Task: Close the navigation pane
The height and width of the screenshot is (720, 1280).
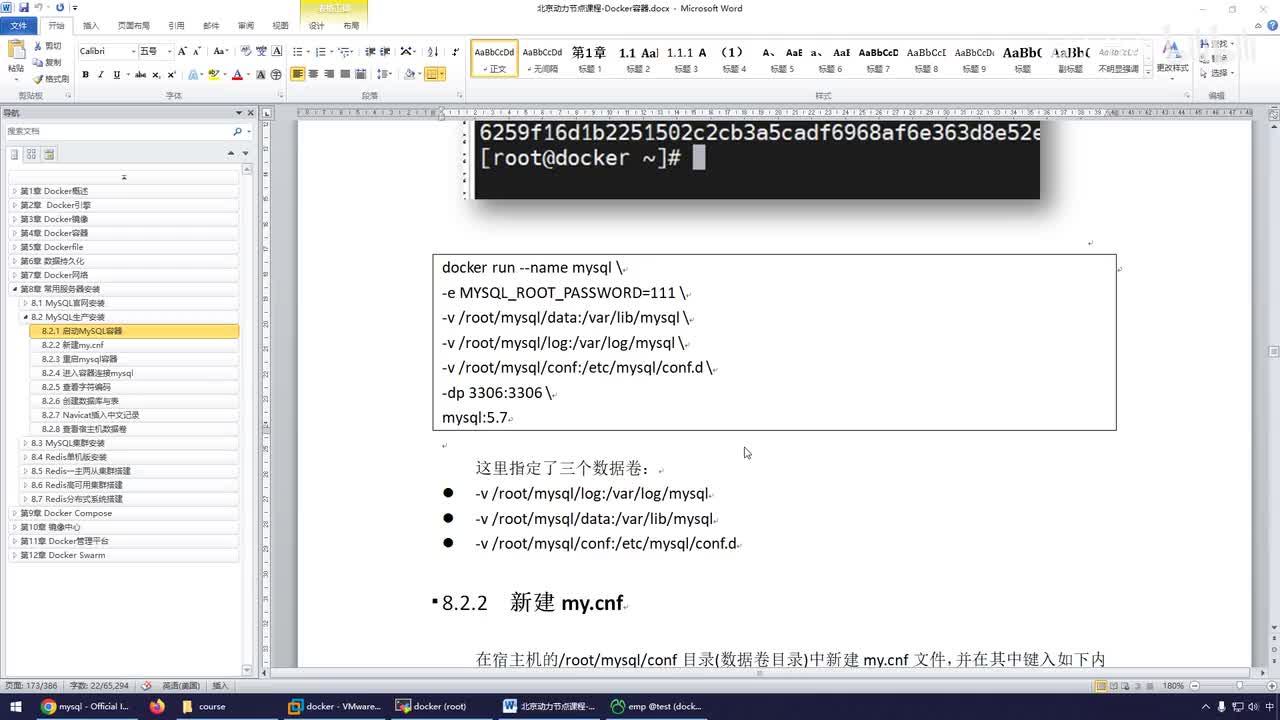Action: click(x=250, y=113)
